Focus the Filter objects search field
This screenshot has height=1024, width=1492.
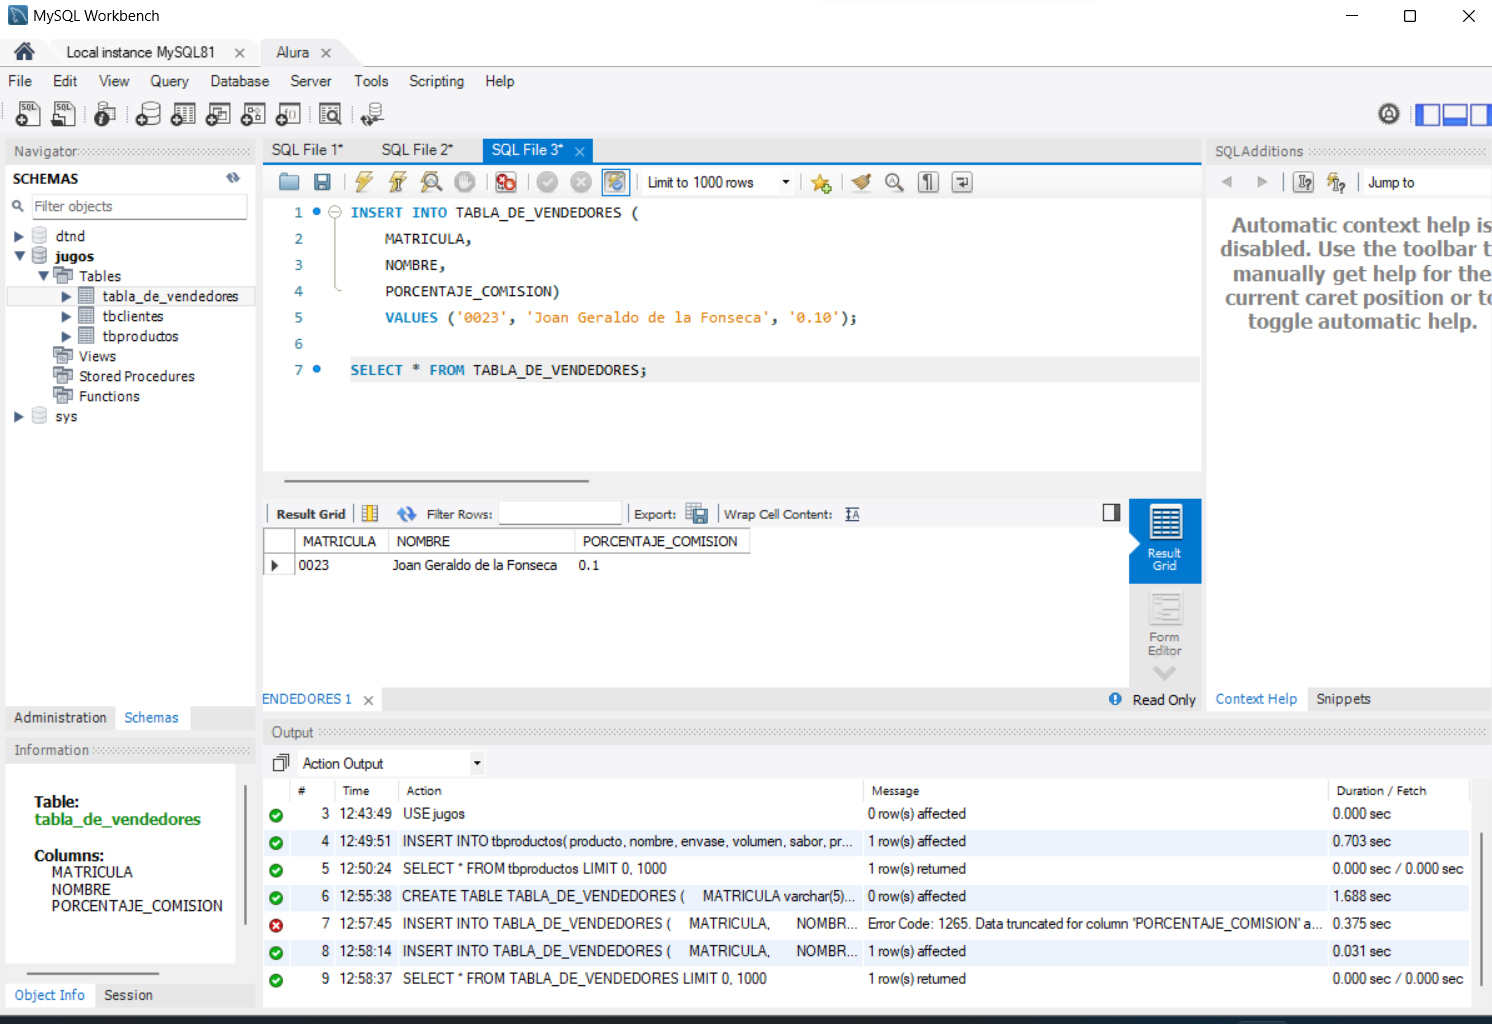[138, 206]
